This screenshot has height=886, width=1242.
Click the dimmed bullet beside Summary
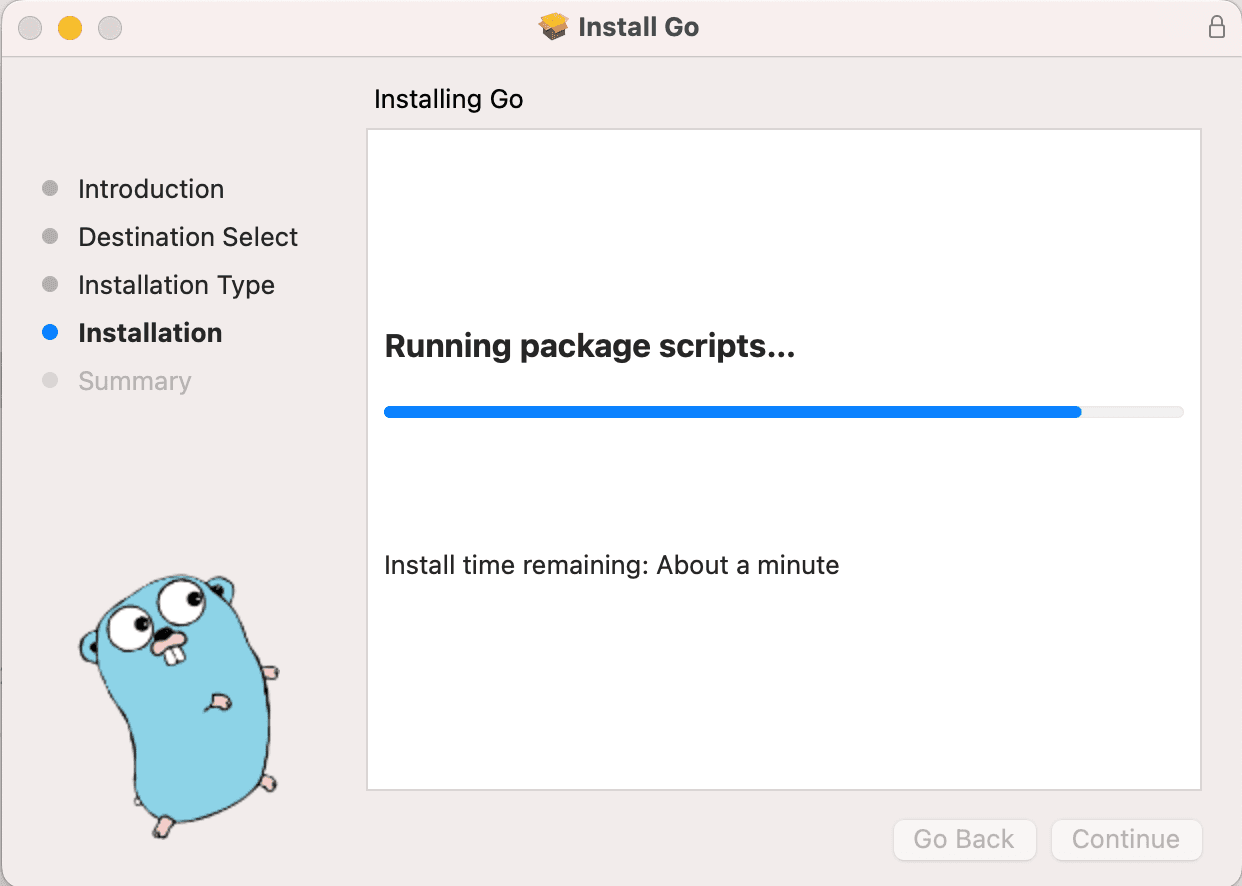(x=50, y=381)
